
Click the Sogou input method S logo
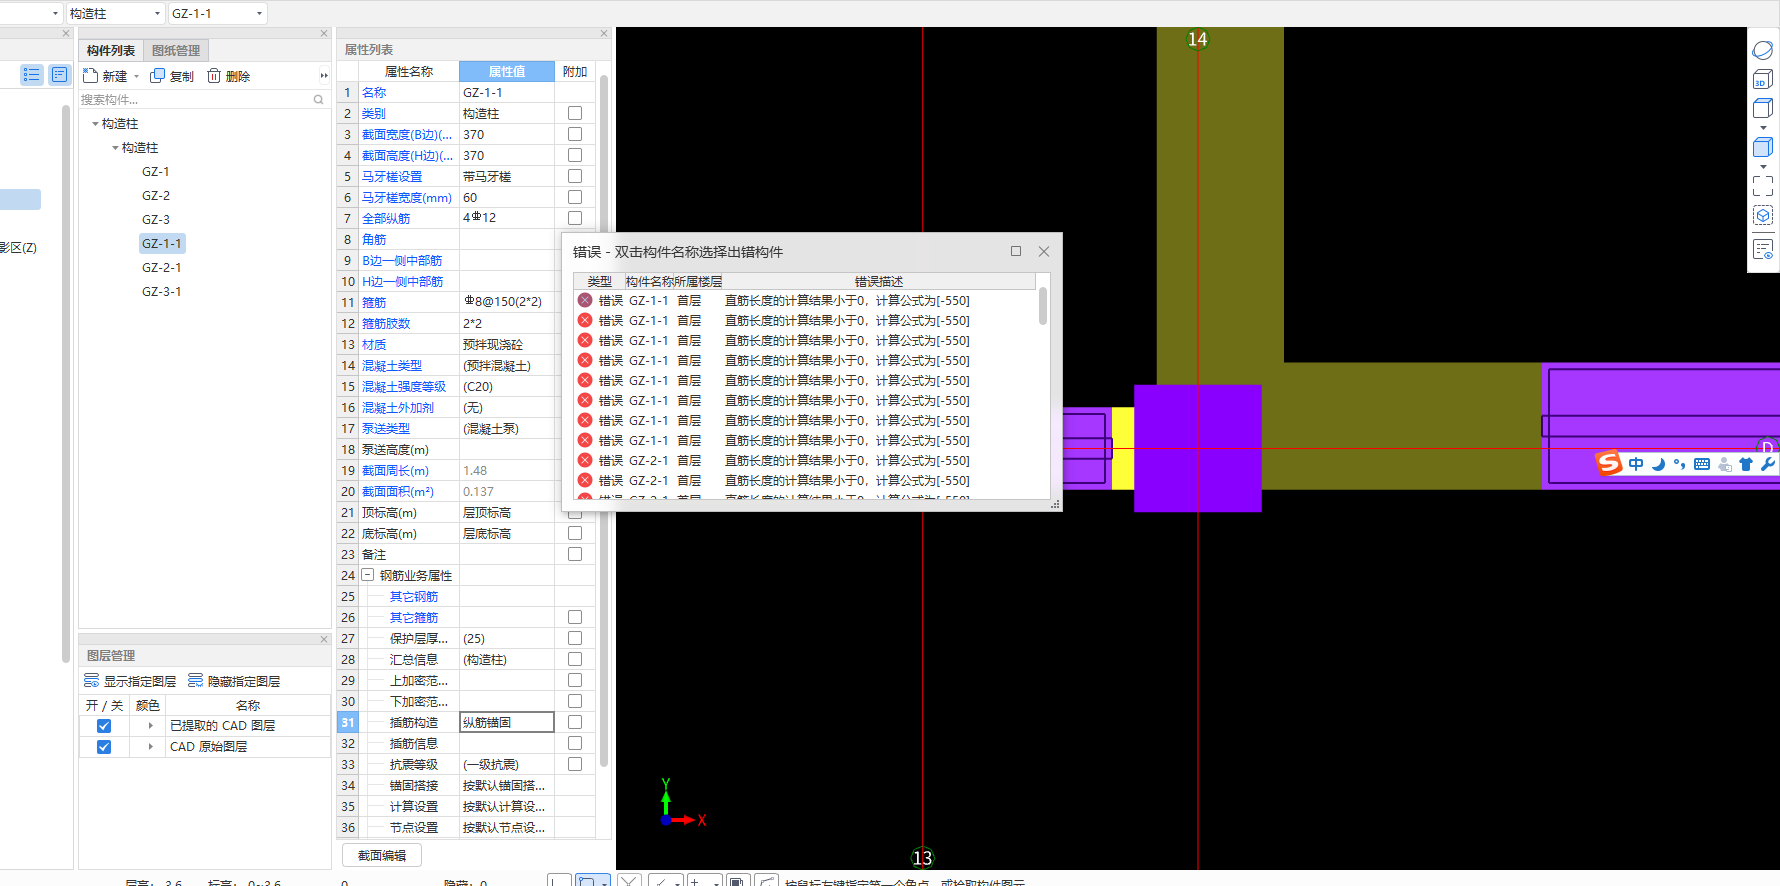pos(1608,463)
